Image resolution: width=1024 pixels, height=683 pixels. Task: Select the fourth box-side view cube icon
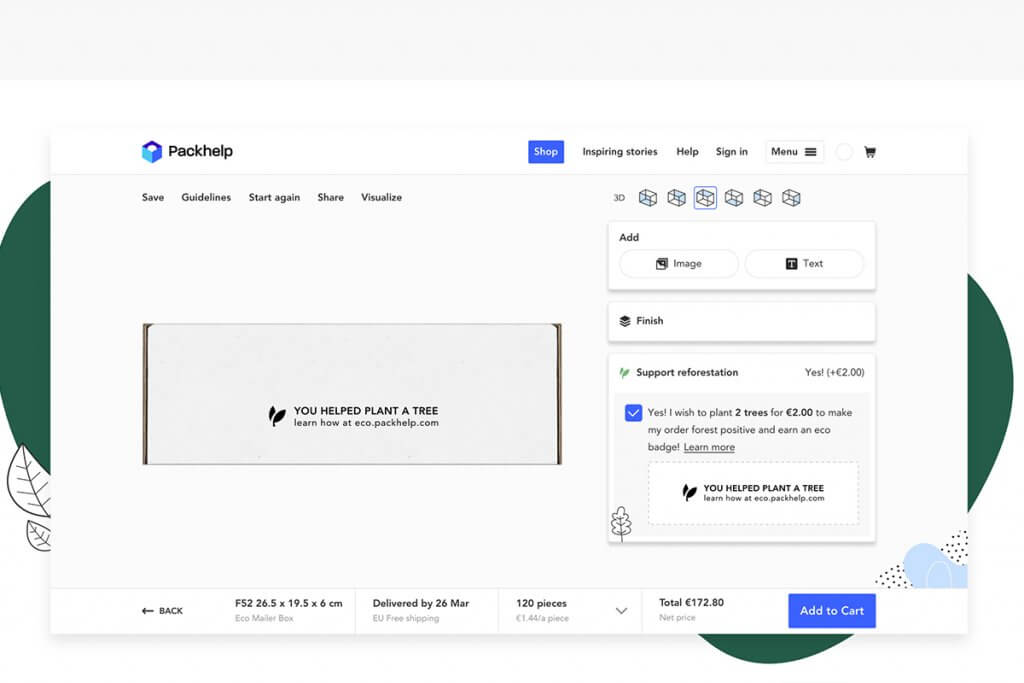(x=734, y=198)
